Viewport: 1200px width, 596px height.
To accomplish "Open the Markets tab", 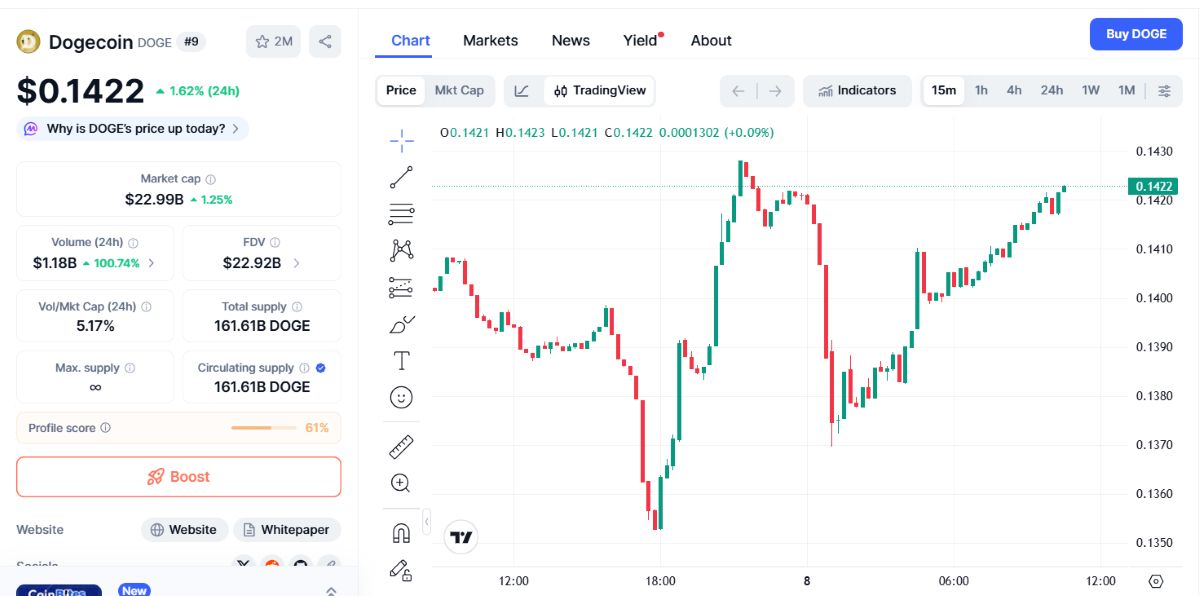I will [490, 40].
